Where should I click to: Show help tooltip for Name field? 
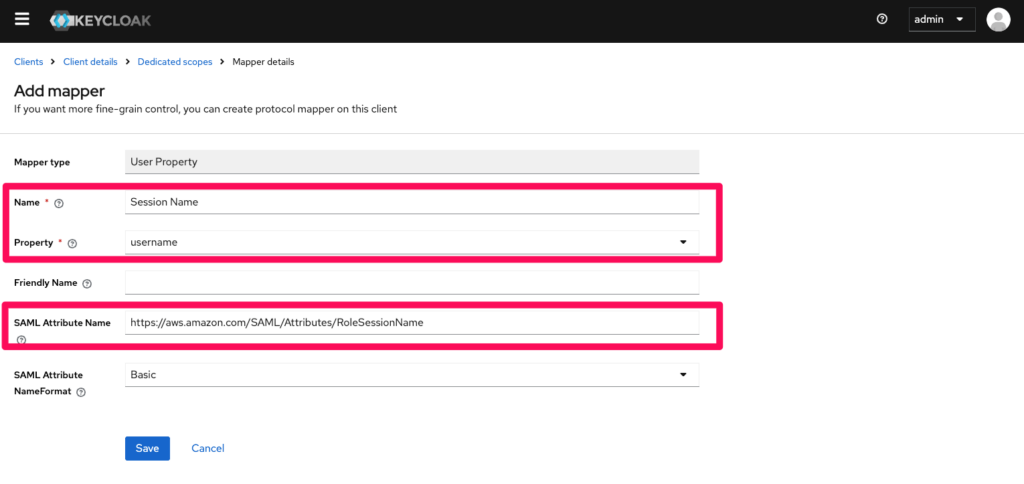pyautogui.click(x=59, y=203)
